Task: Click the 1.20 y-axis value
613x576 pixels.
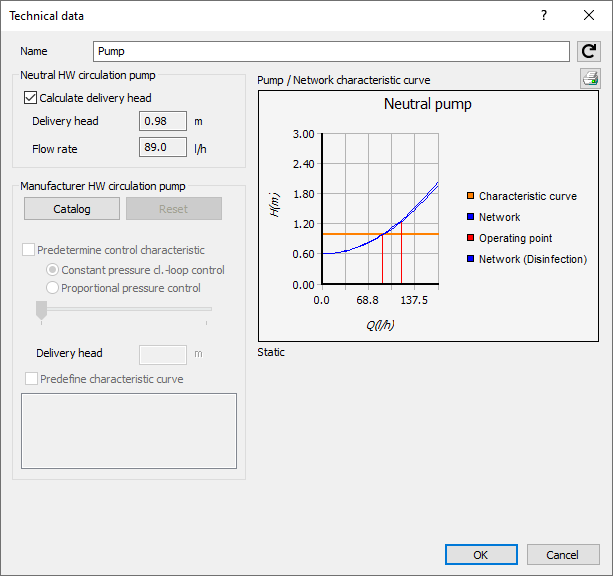Action: [x=304, y=224]
